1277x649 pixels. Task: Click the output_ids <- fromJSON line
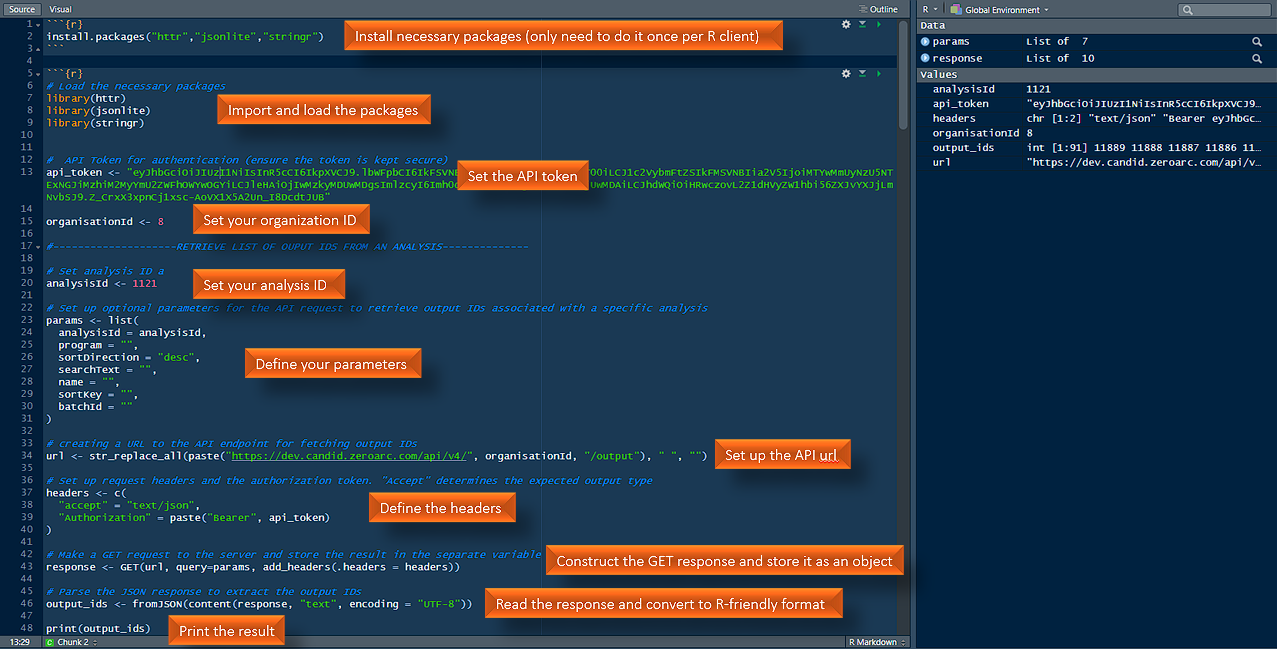[259, 604]
